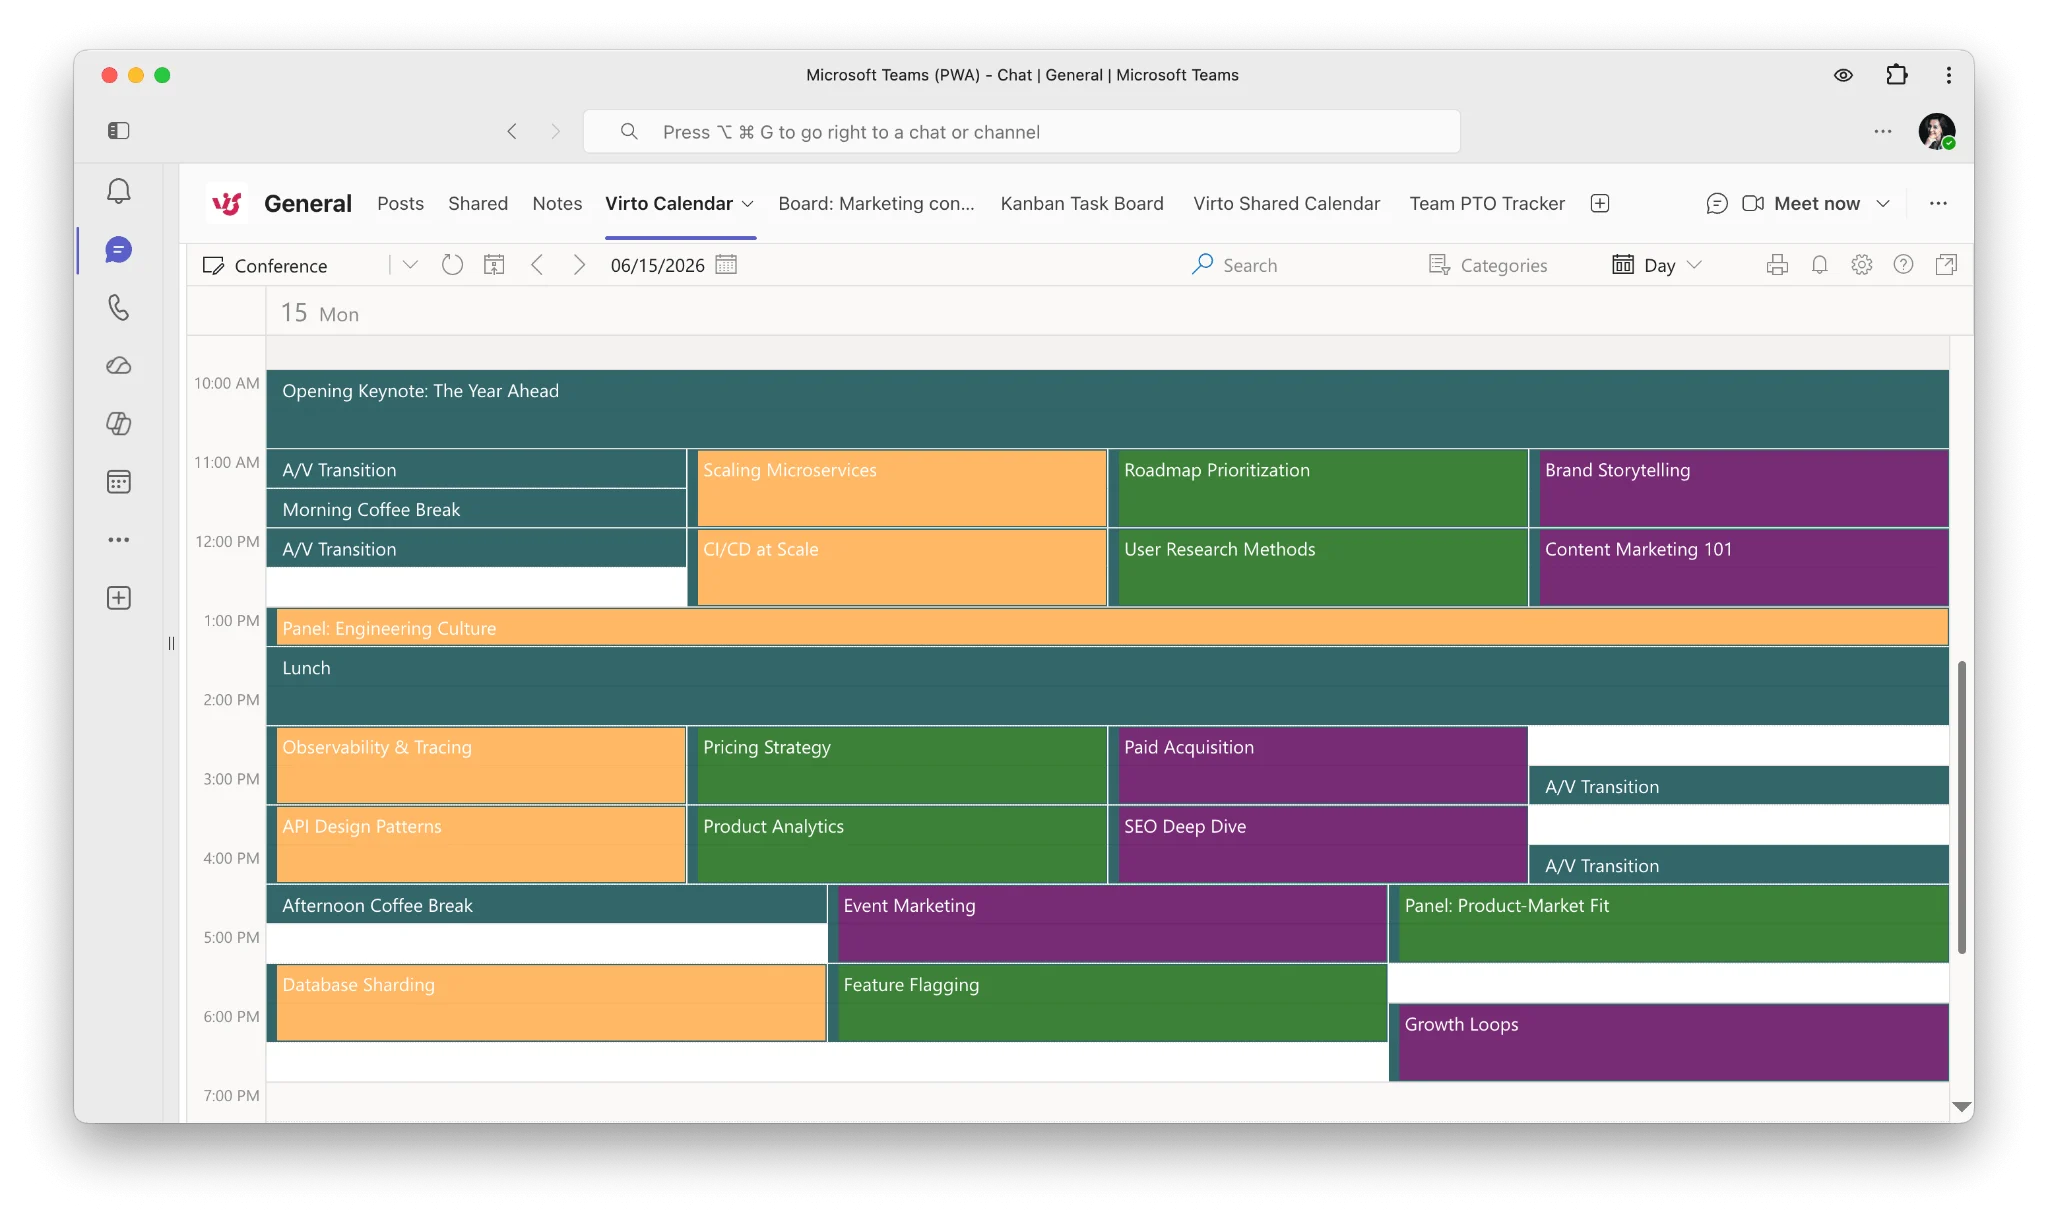Open the date picker calendar icon
Image resolution: width=2048 pixels, height=1221 pixels.
pos(726,265)
